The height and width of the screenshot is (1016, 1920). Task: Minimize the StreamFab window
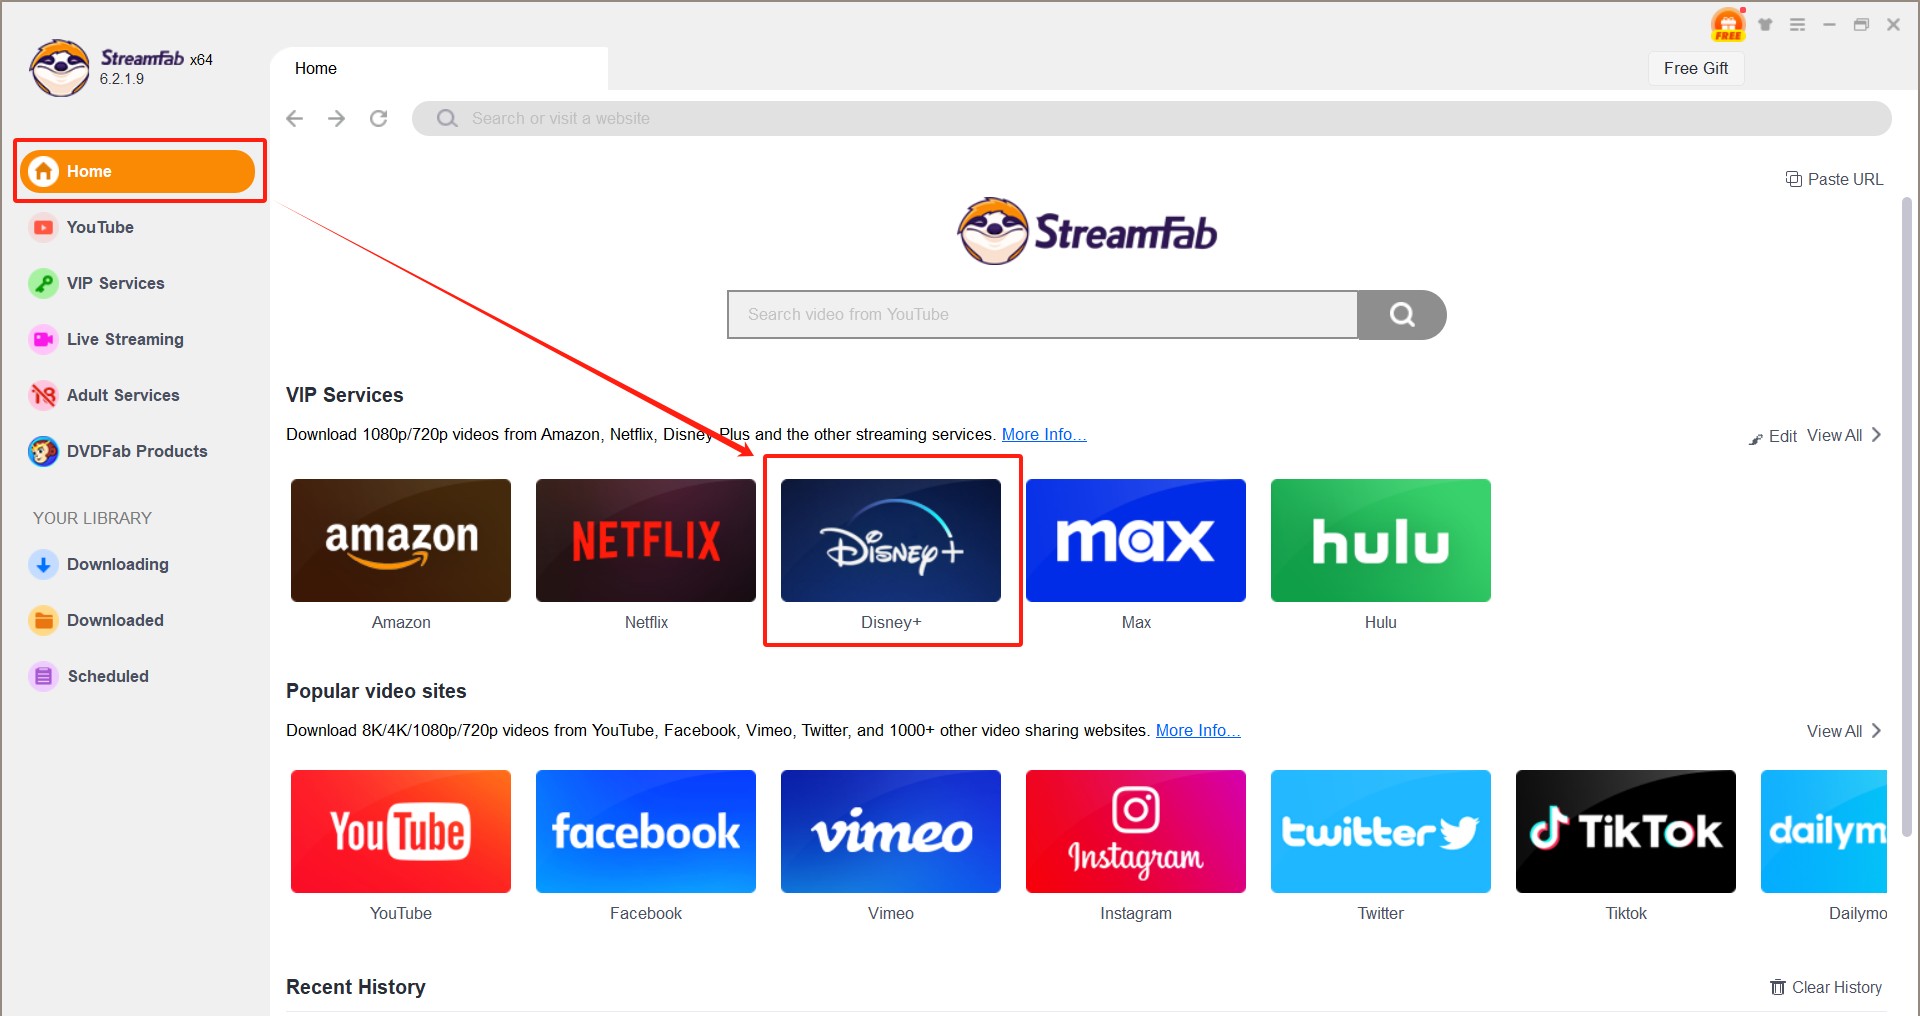[1829, 25]
